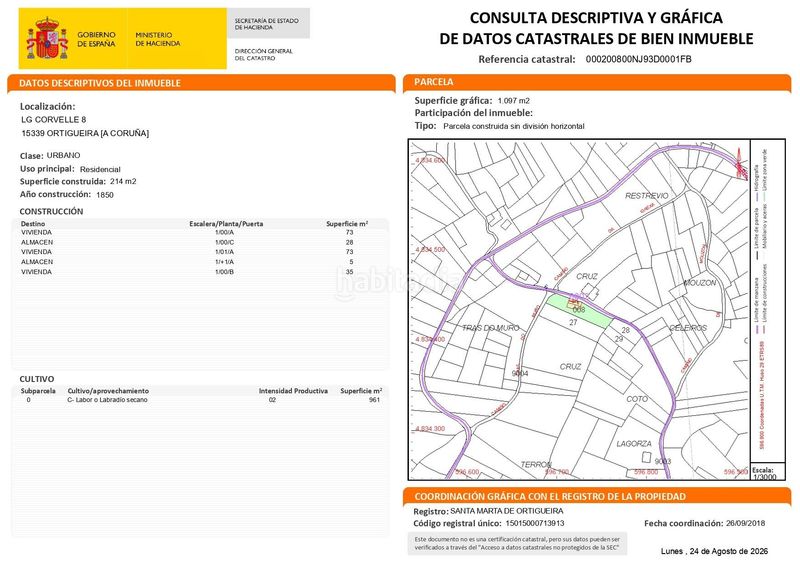
Task: Click the north arrow on the map
Action: click(739, 163)
